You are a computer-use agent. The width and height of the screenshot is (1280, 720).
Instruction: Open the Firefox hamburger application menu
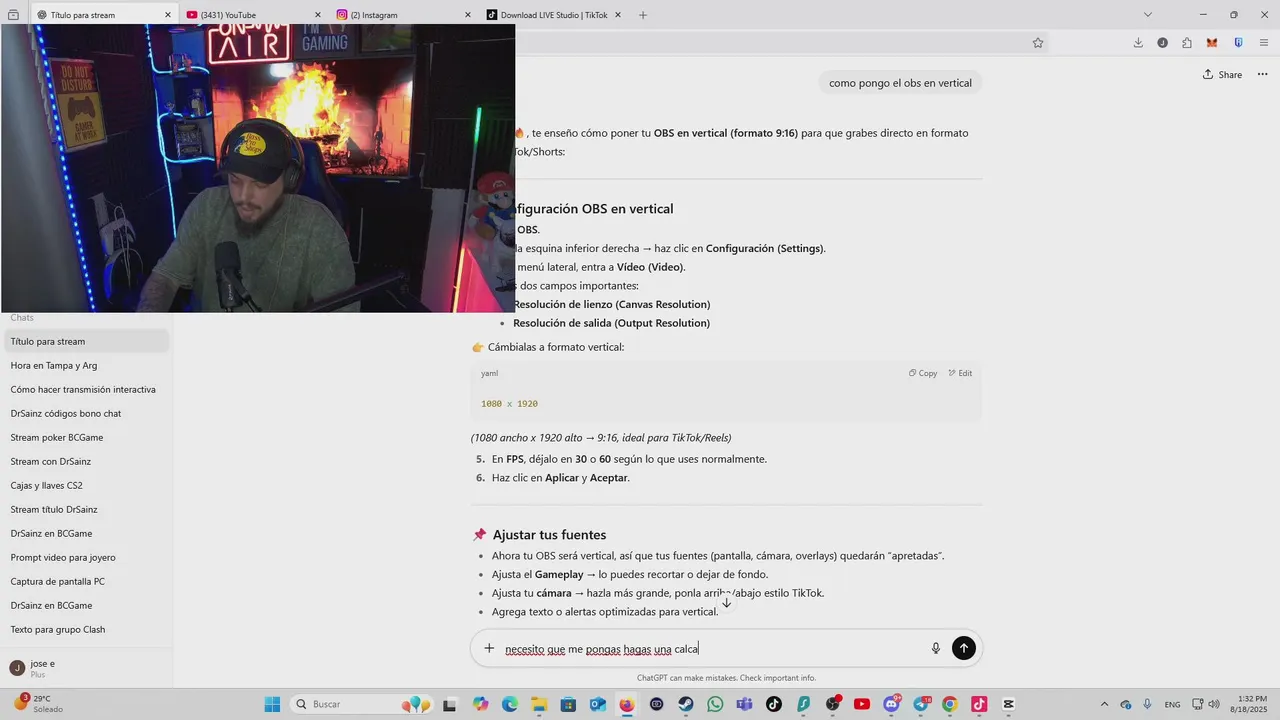coord(1264,43)
